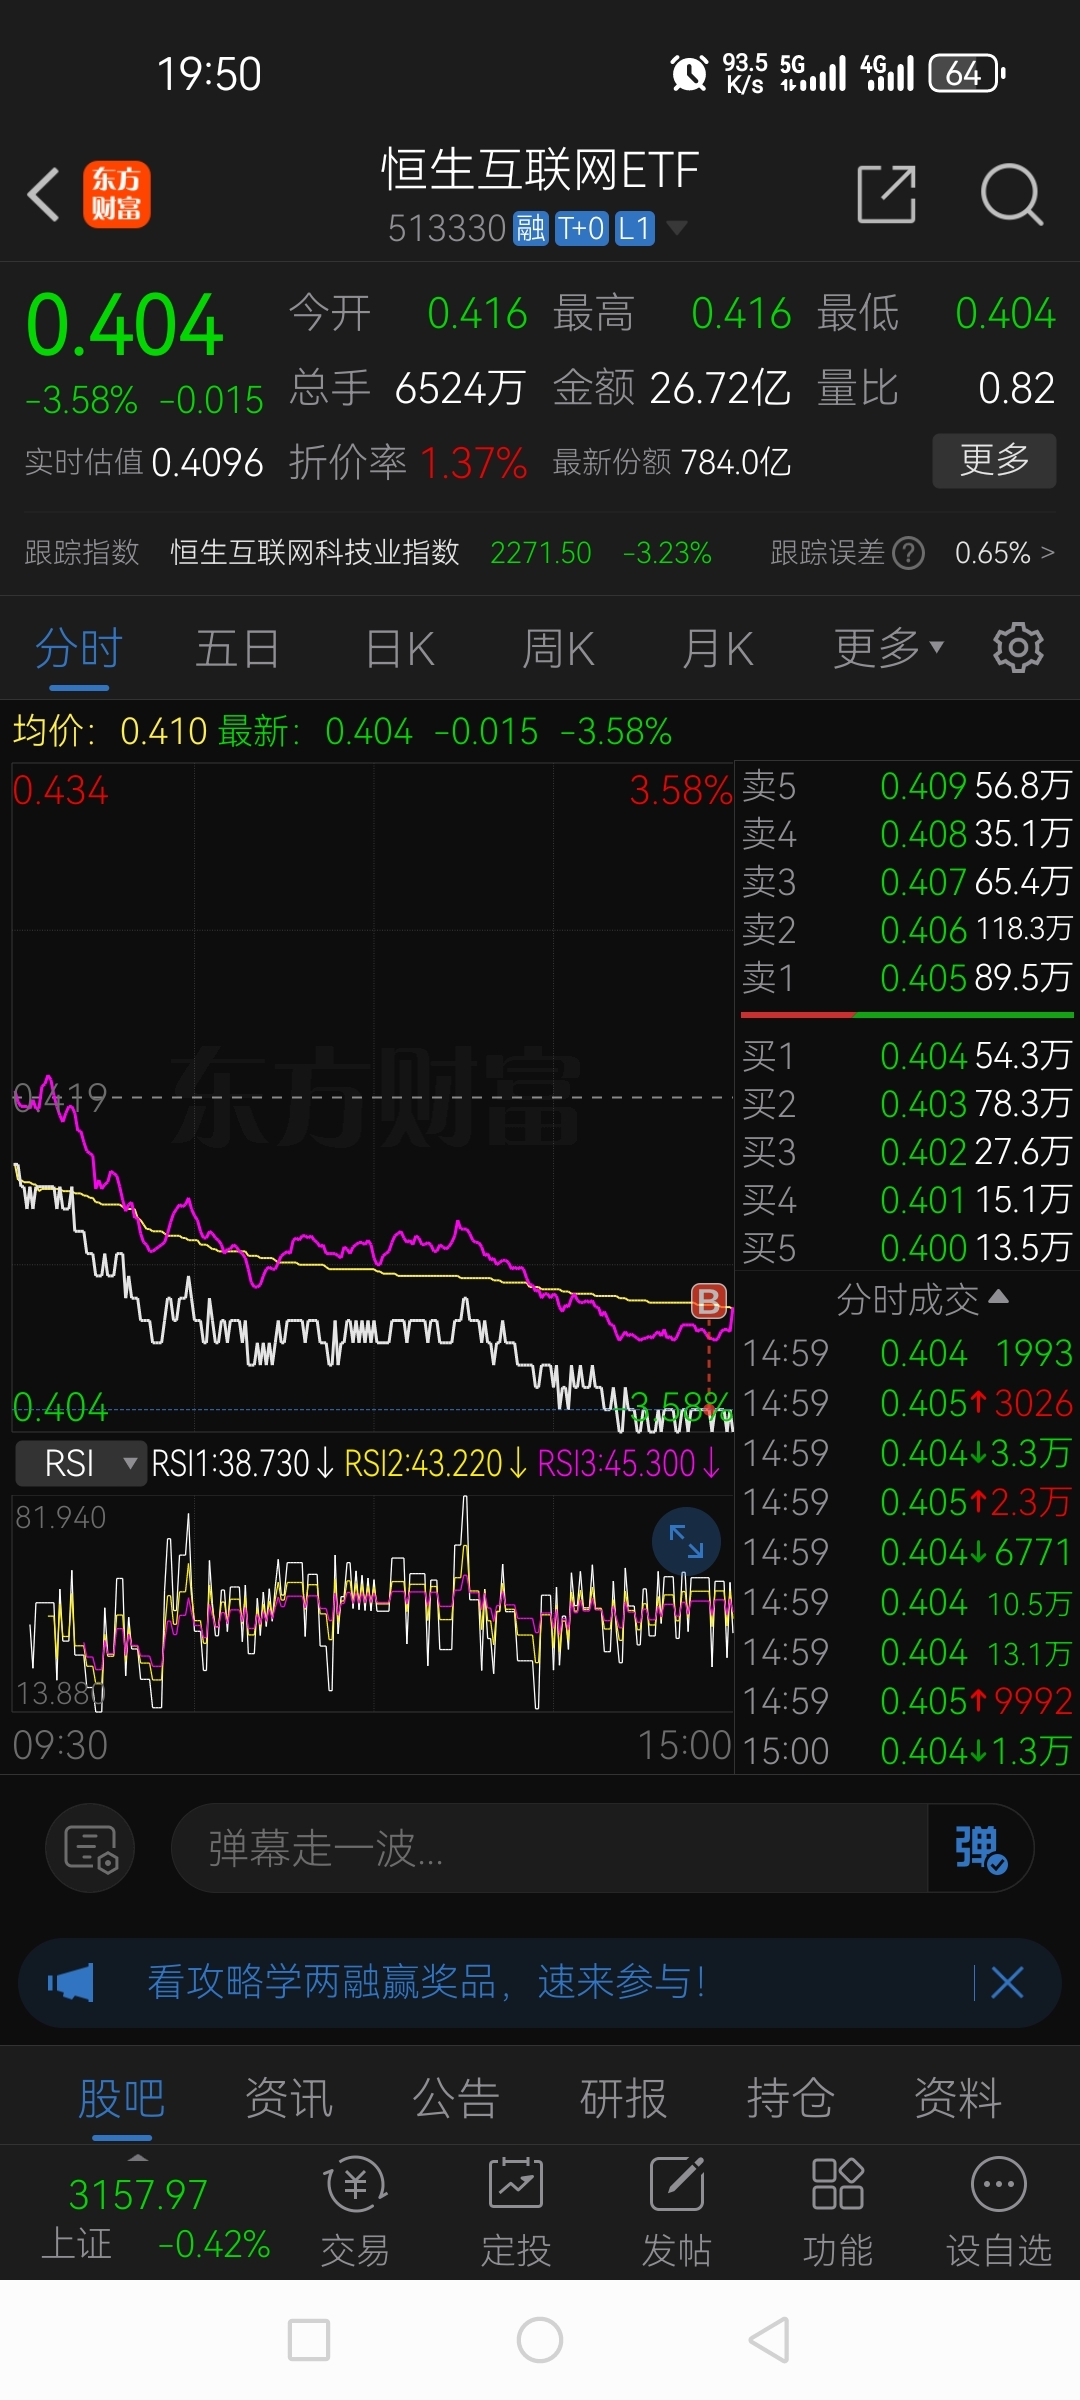Tap the tracking error help icon

[908, 552]
